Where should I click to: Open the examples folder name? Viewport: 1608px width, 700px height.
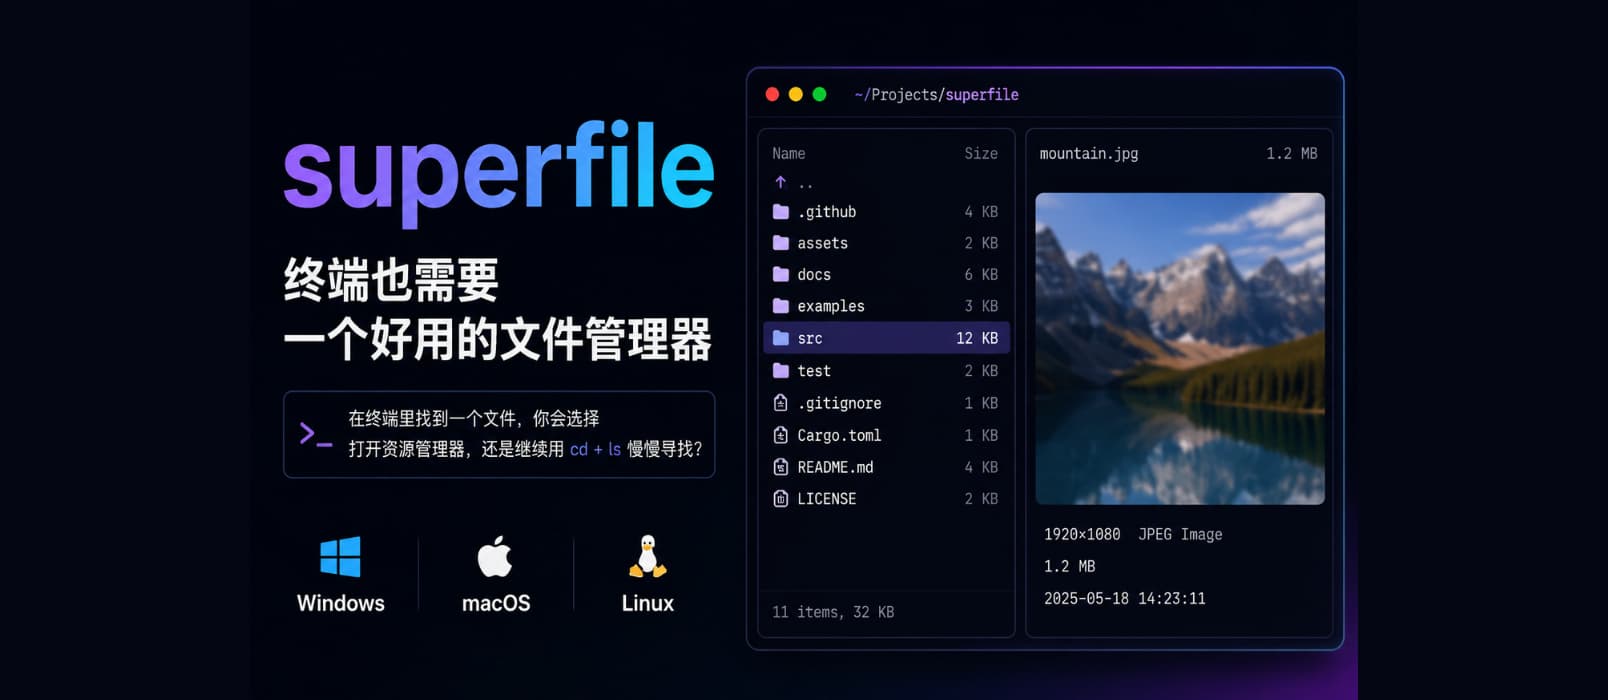click(x=831, y=306)
